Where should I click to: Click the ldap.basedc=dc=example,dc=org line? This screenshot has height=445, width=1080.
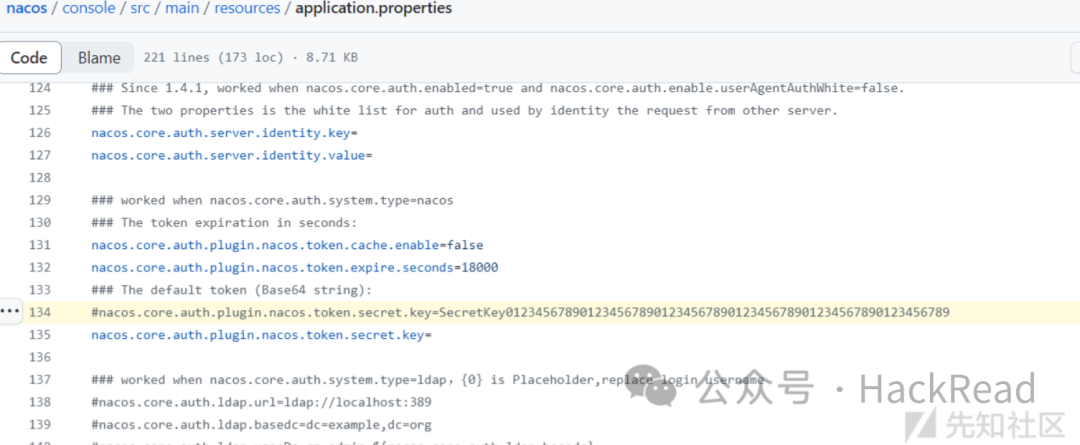[x=261, y=424]
